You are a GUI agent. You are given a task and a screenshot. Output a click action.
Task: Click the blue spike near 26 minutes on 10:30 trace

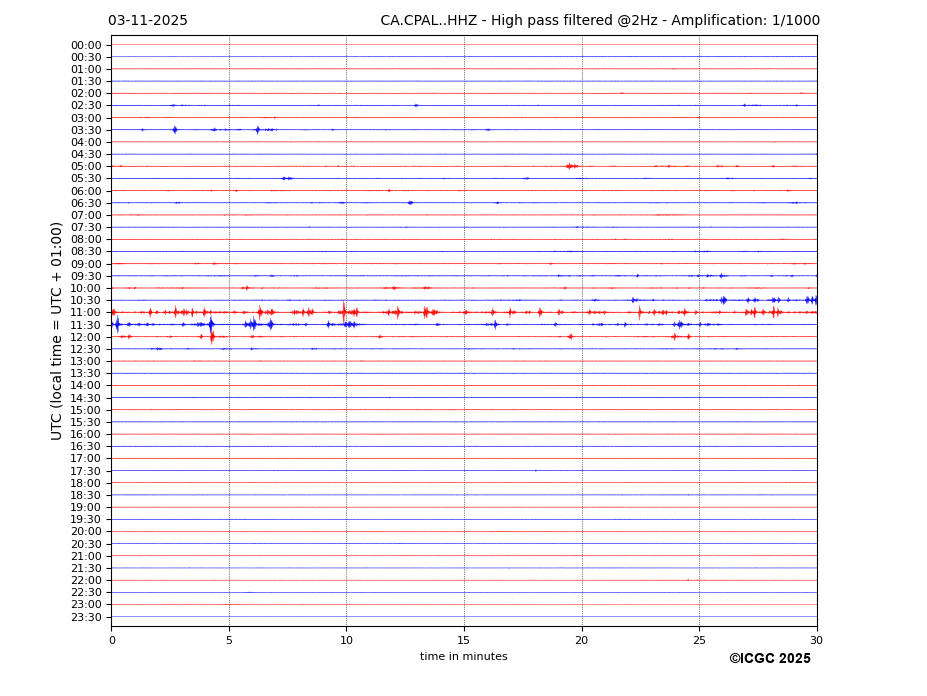[723, 300]
